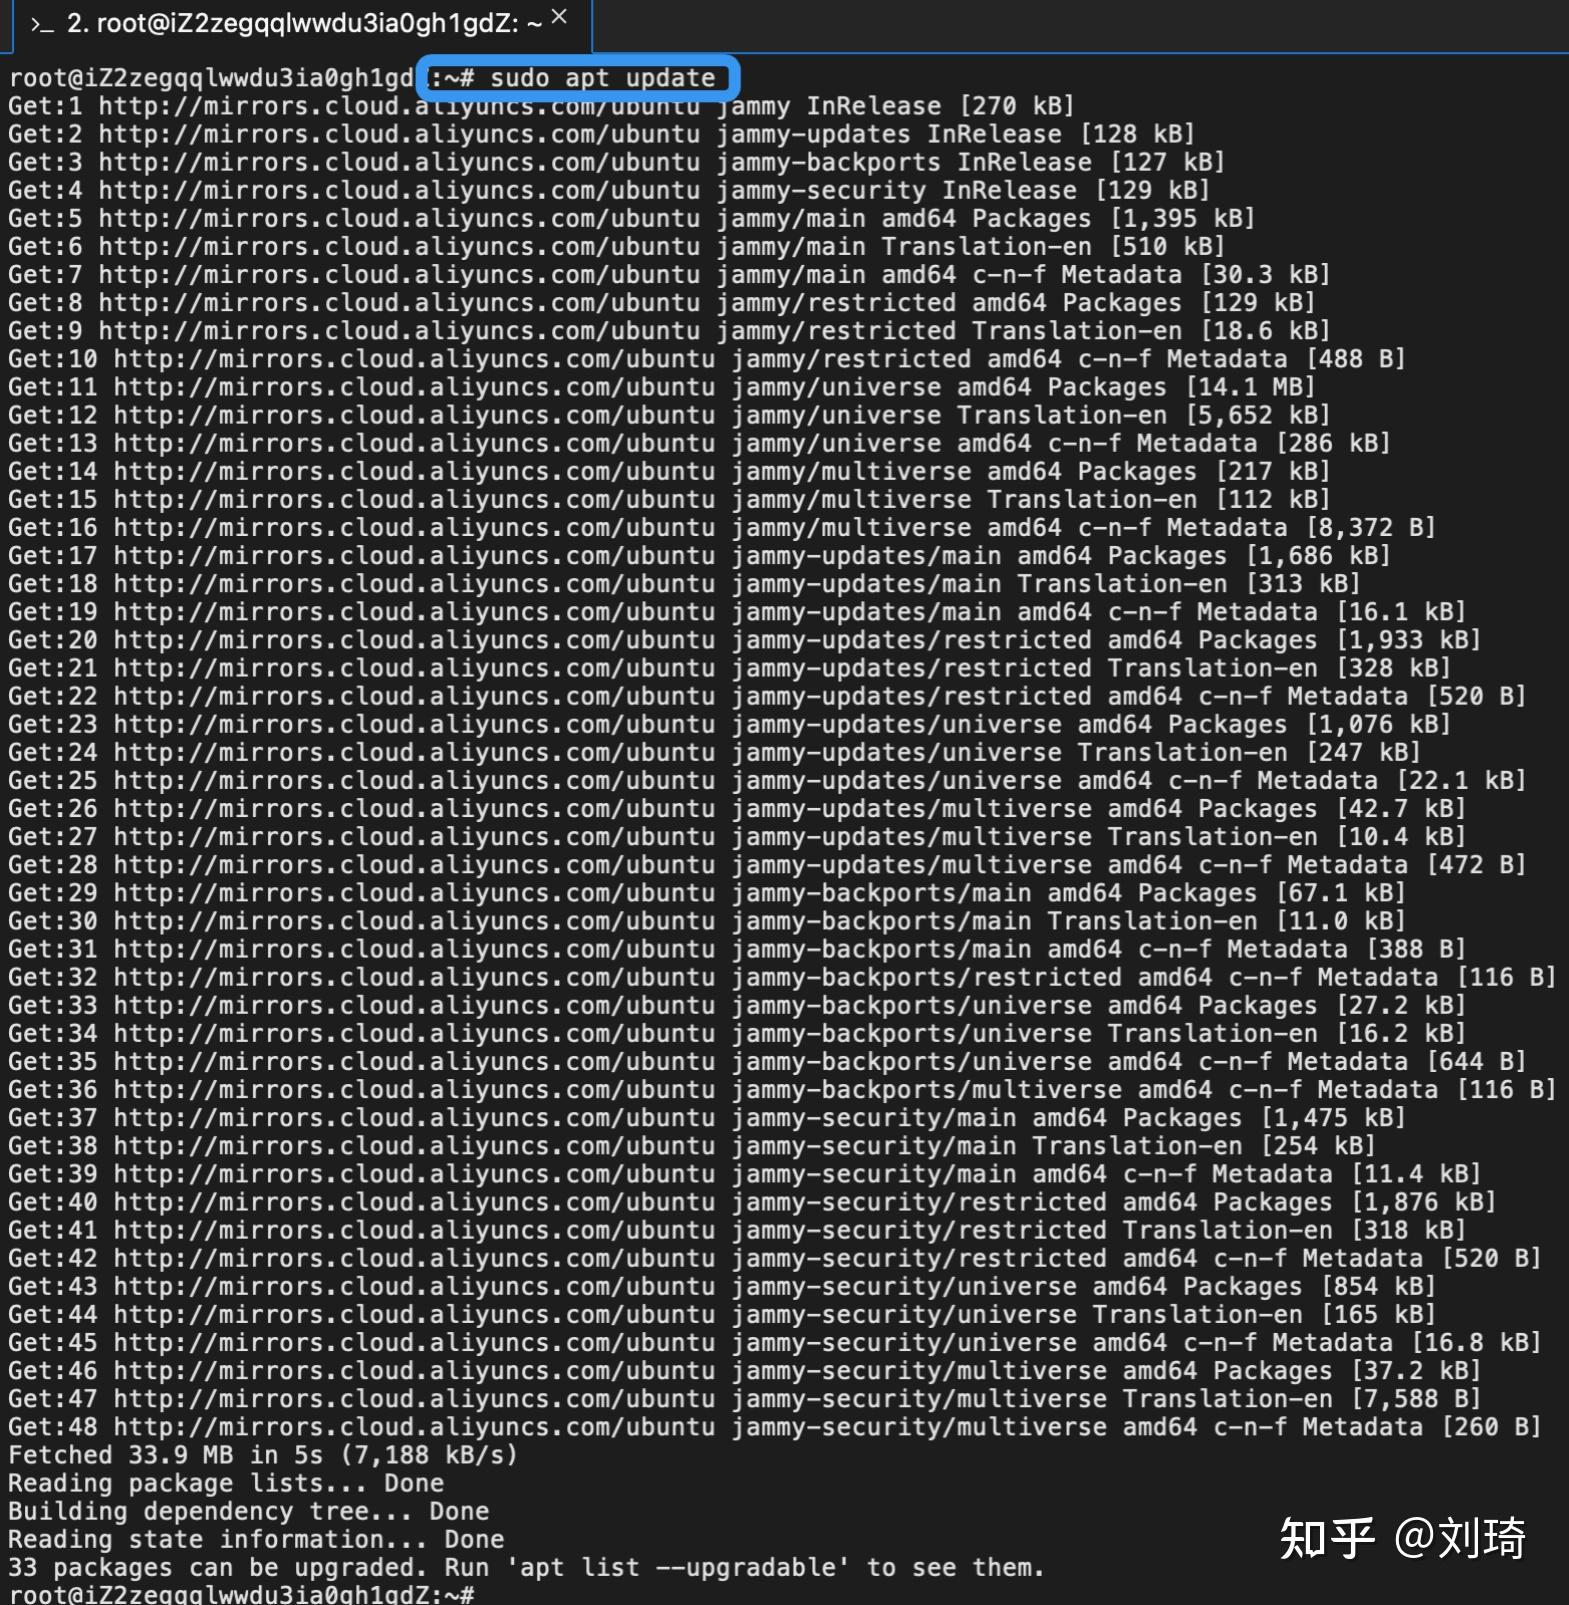Click the Fetched 33.9 MB summary line
Image resolution: width=1569 pixels, height=1605 pixels.
[263, 1455]
